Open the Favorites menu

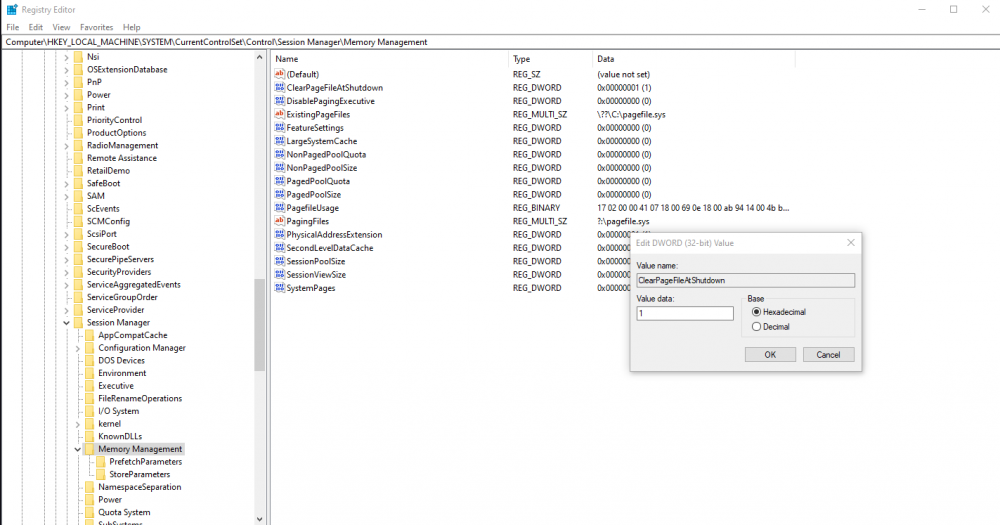point(96,27)
